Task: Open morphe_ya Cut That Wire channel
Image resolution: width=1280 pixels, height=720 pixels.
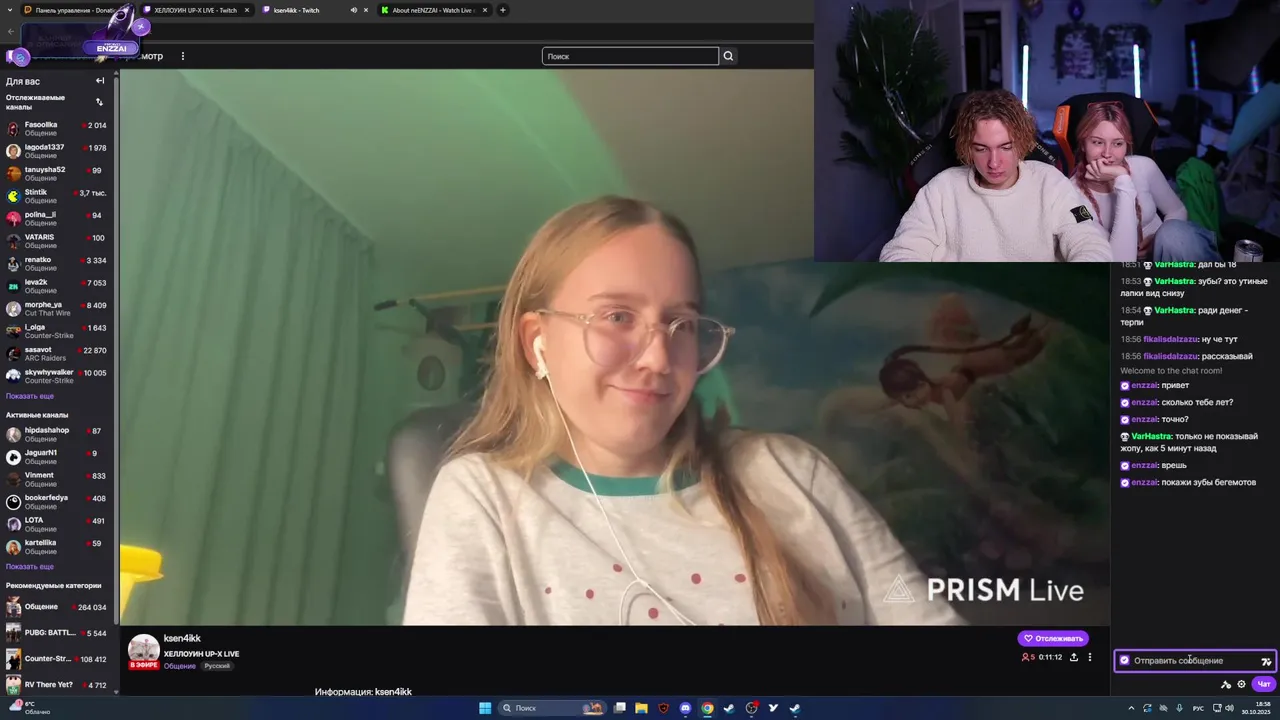Action: point(56,309)
